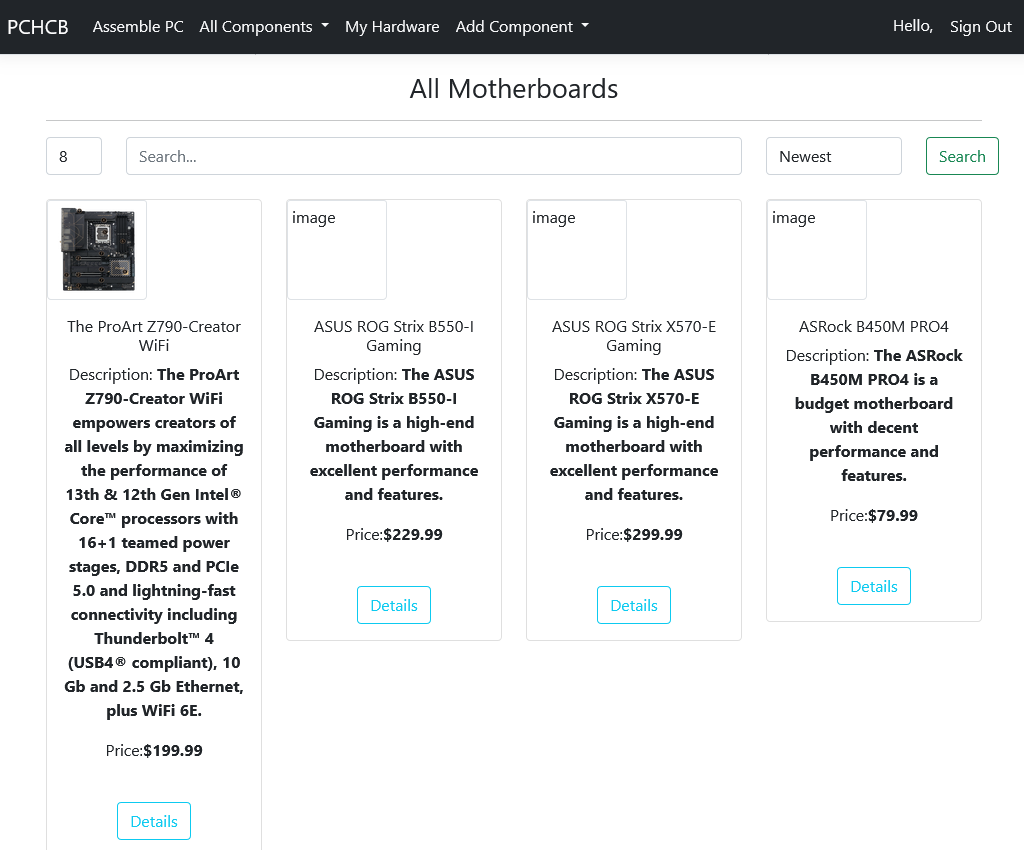Open the PCHCB home brand link
Image resolution: width=1024 pixels, height=850 pixels.
point(38,27)
